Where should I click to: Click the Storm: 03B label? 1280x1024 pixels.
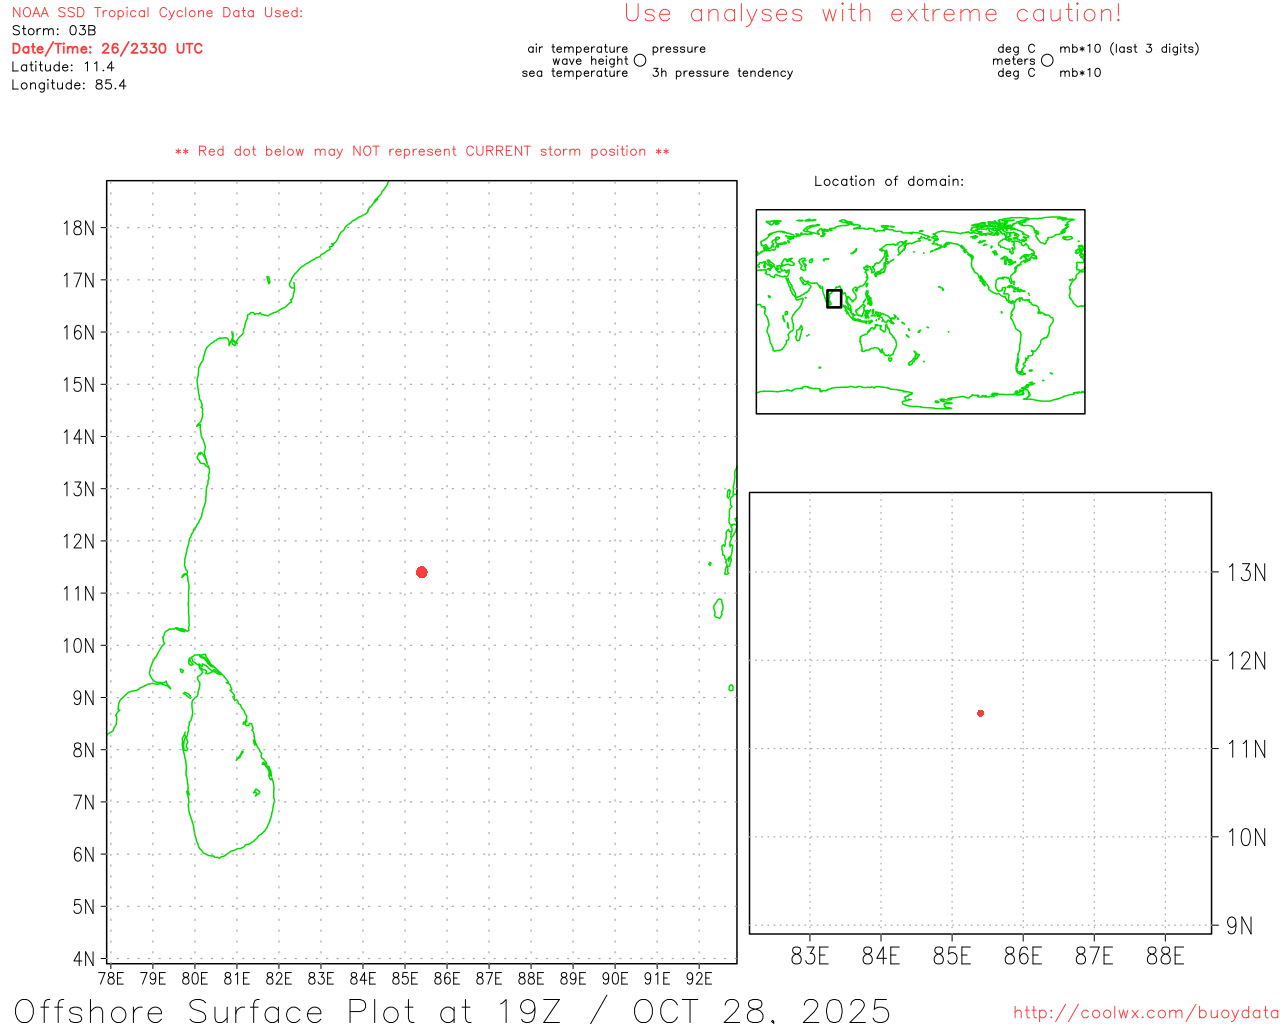[x=54, y=31]
